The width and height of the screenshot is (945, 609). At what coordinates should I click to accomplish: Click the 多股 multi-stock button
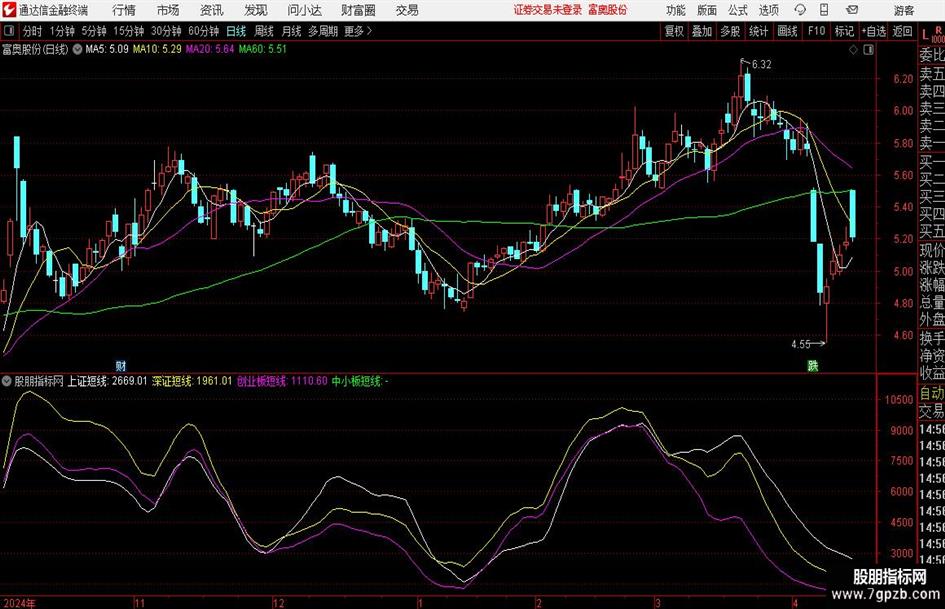click(730, 31)
